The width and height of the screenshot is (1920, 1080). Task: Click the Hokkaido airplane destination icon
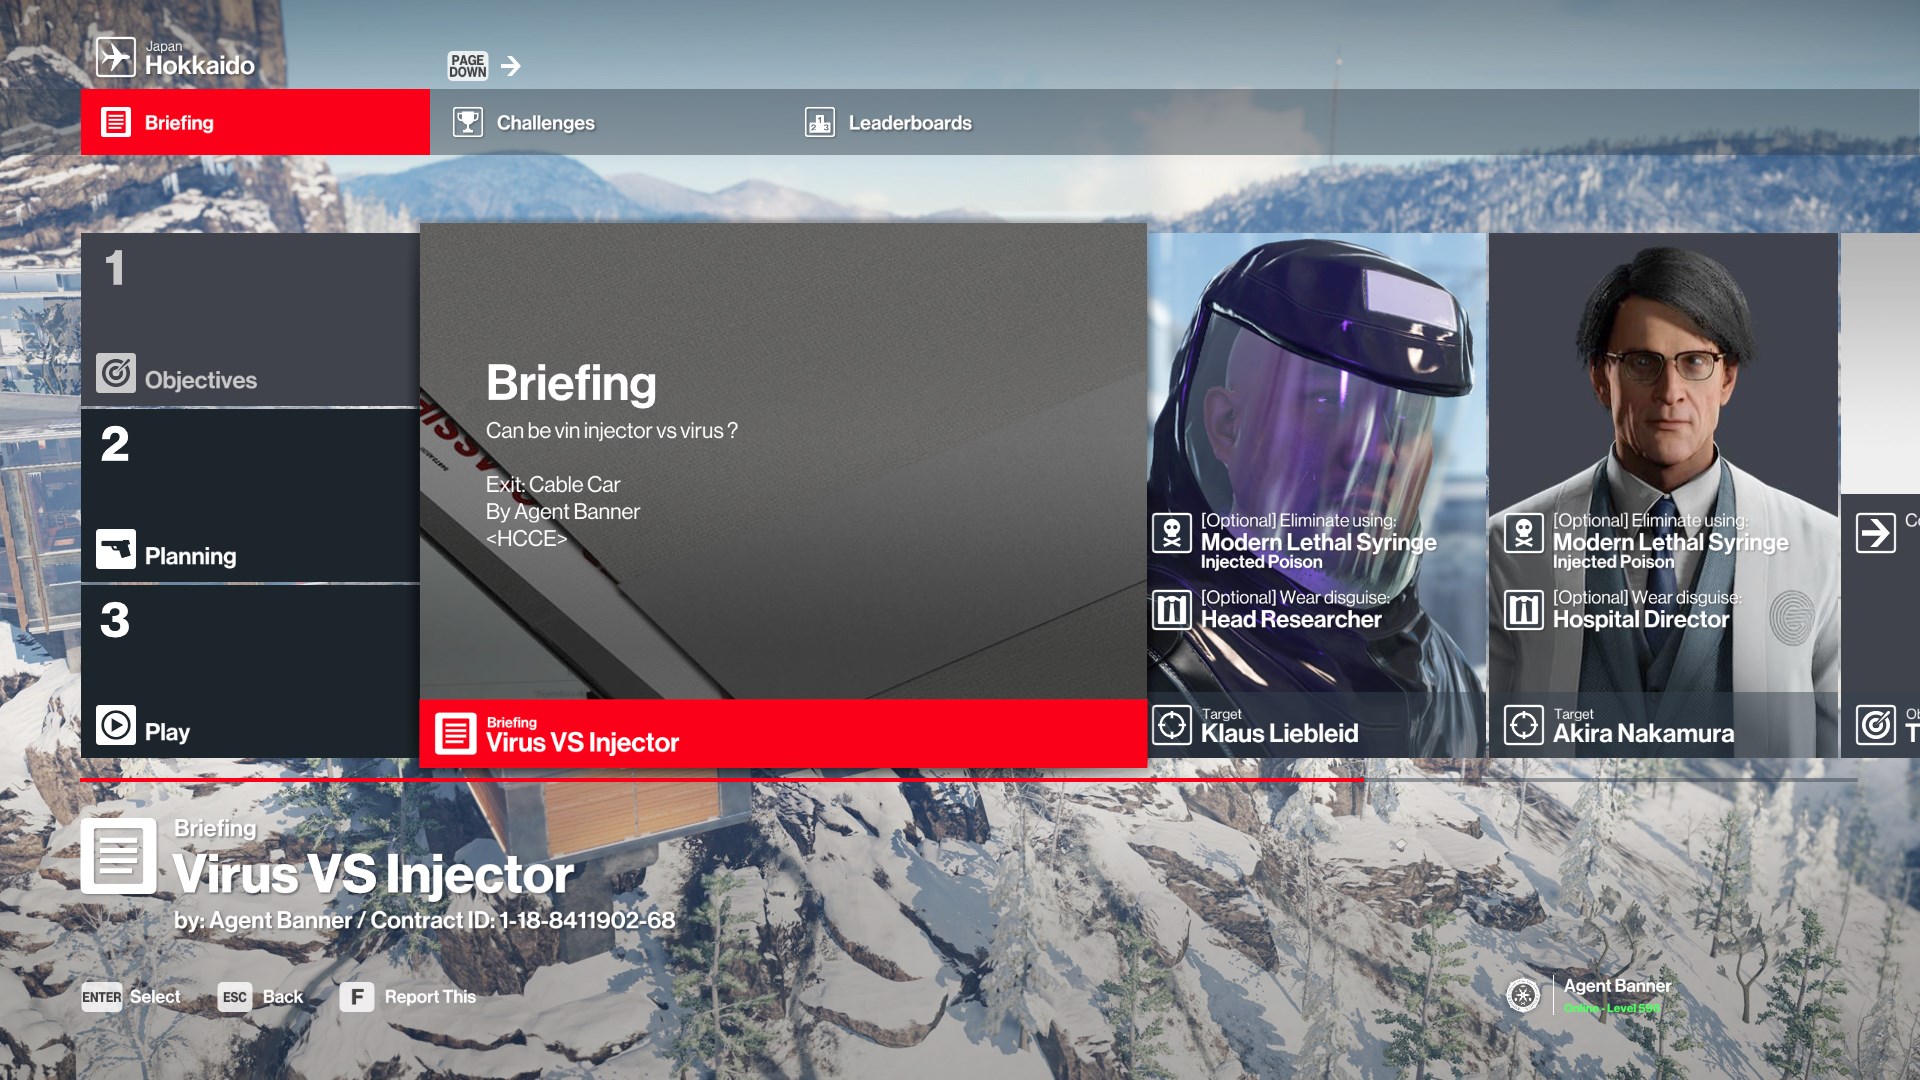tap(116, 58)
